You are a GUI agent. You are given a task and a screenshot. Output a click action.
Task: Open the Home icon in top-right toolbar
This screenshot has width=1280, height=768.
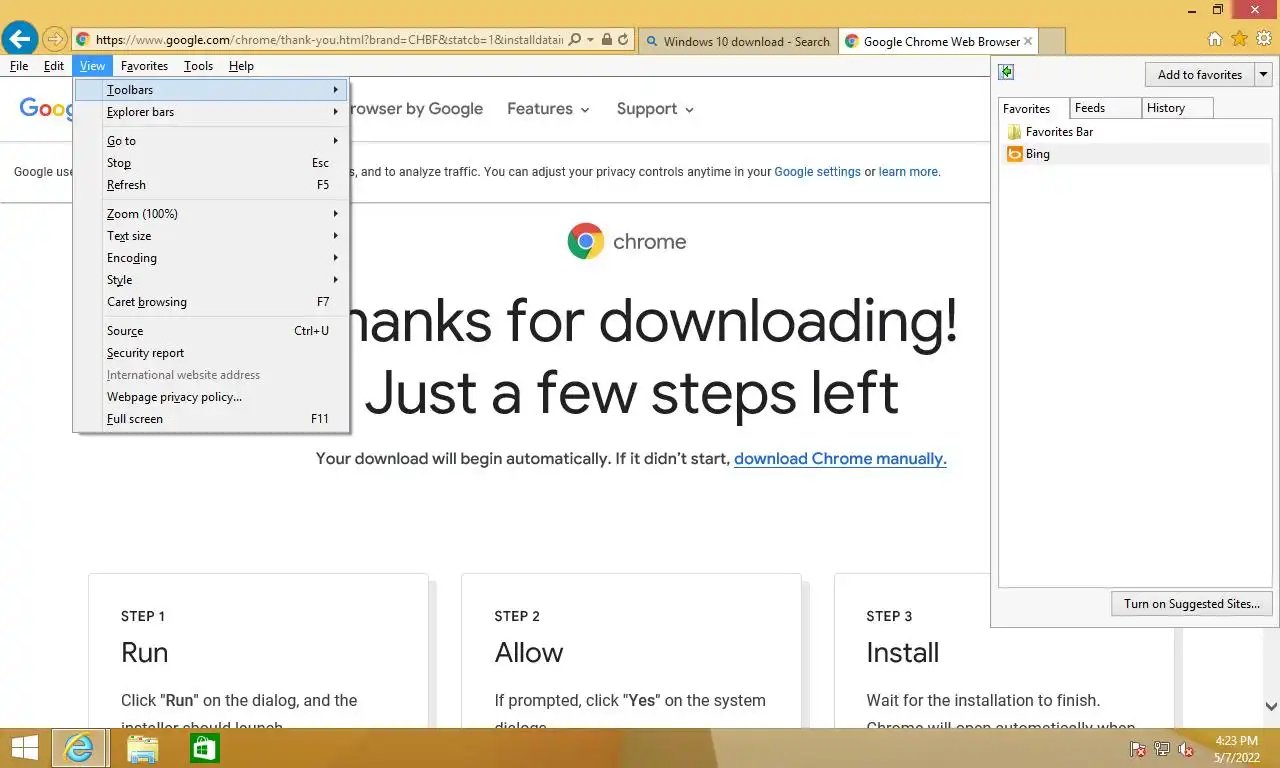(x=1215, y=39)
